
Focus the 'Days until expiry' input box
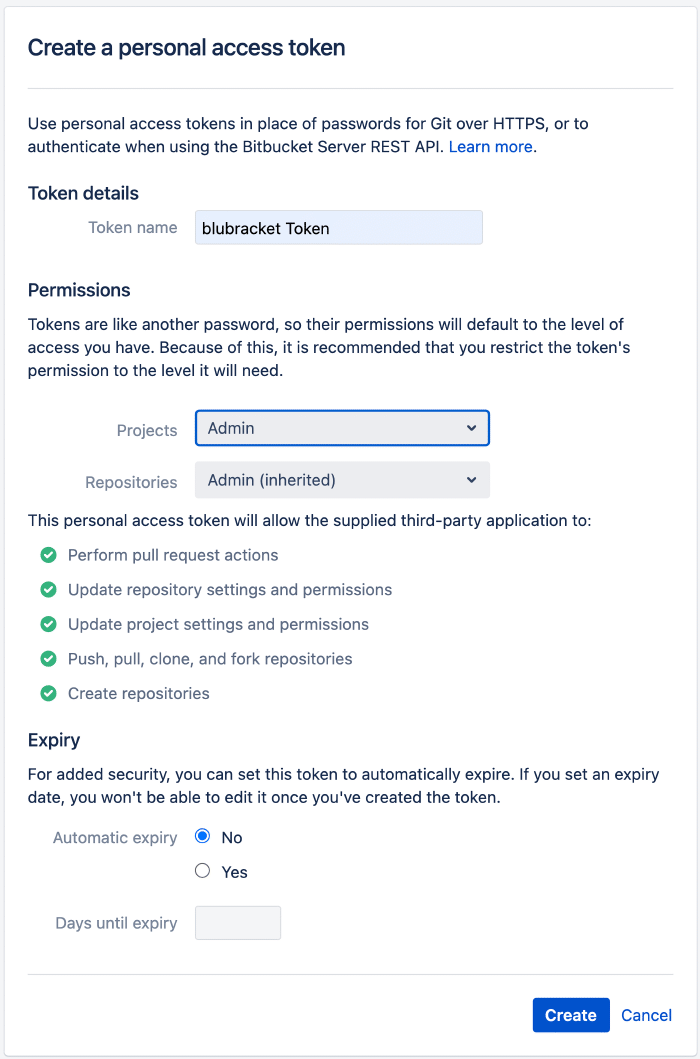237,922
